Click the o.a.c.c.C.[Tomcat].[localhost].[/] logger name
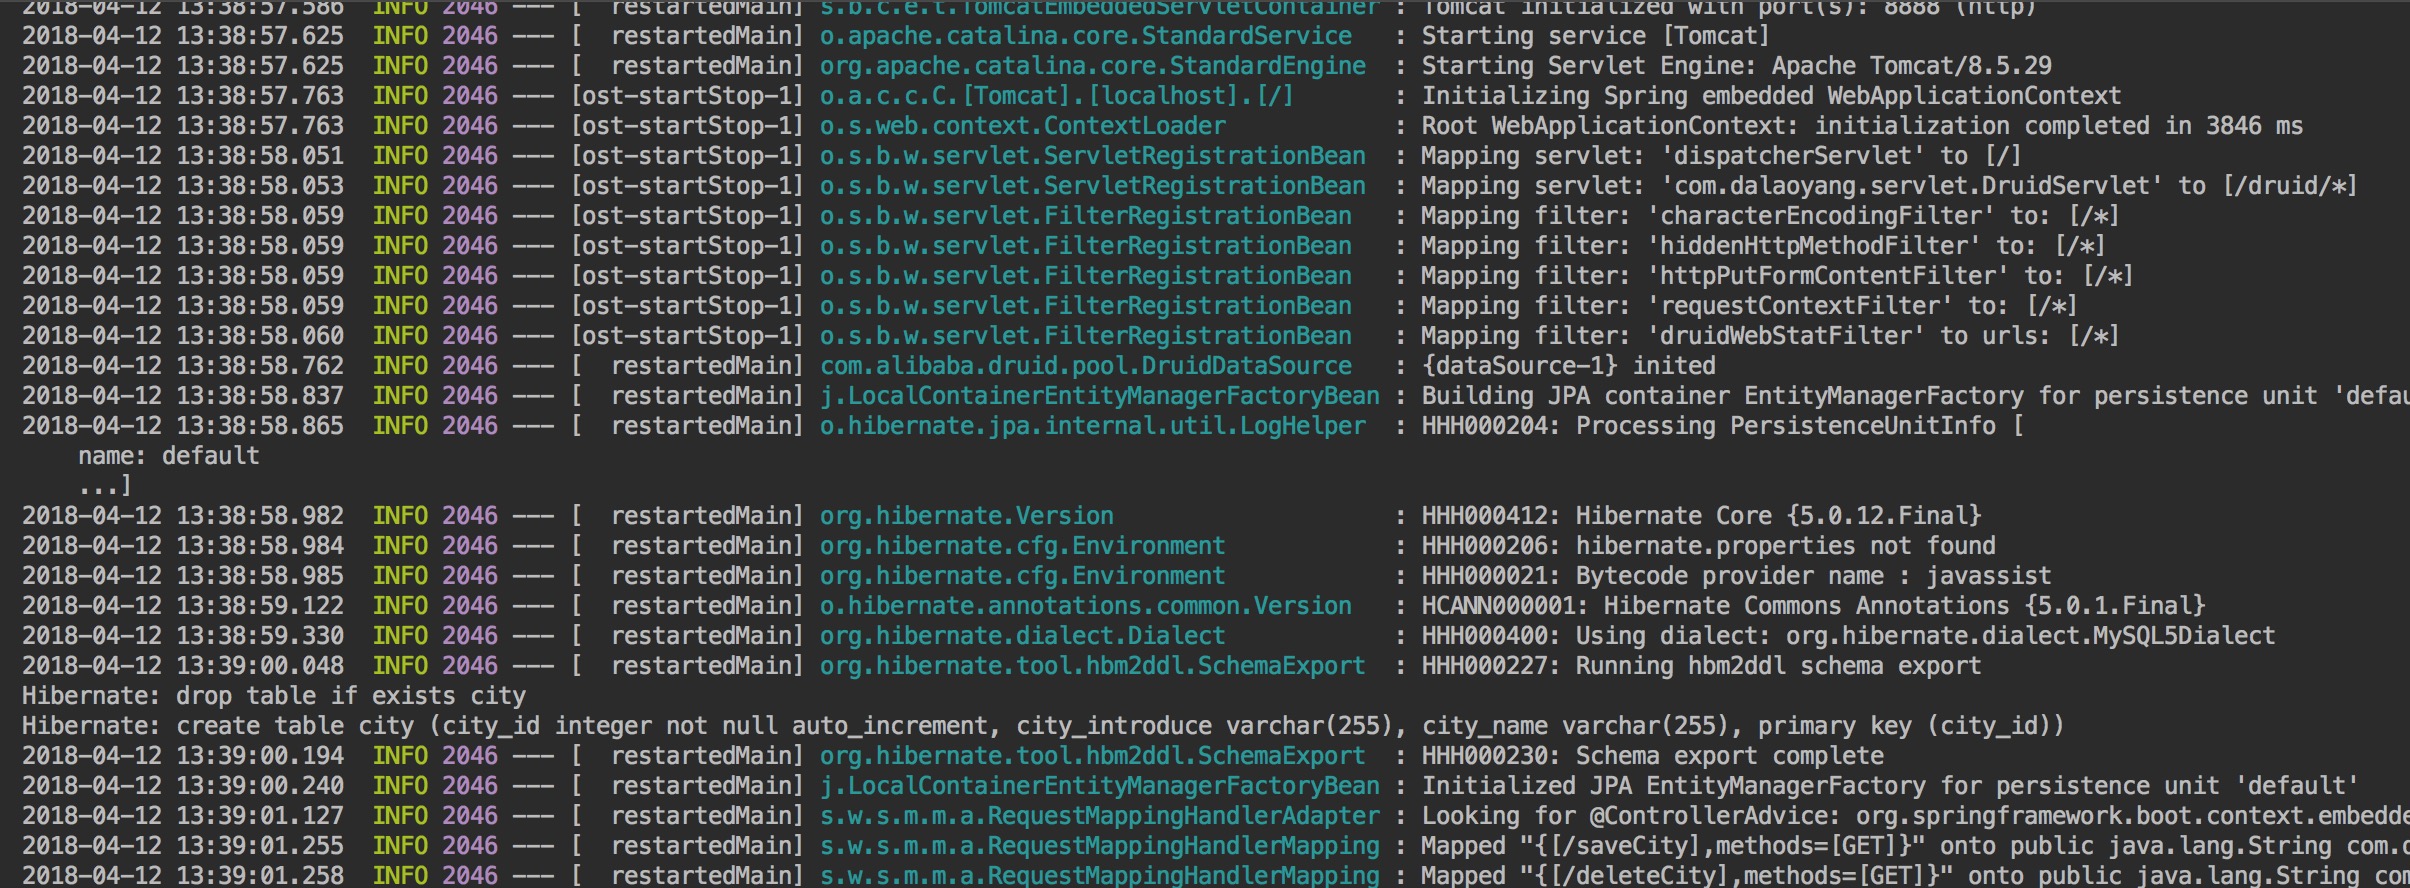Screen dimensions: 2410x888 pos(1056,96)
